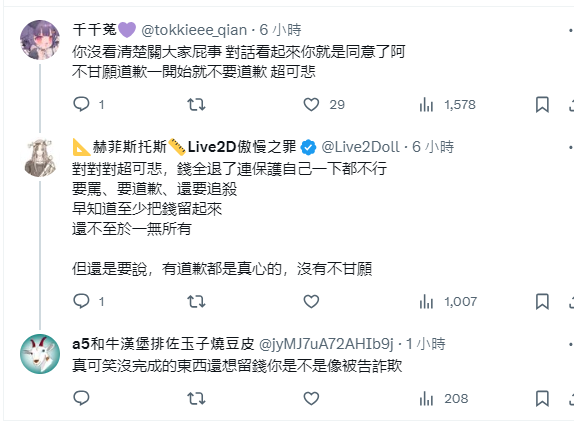Retweet 千千菟's post
This screenshot has height=421, width=574.
click(196, 105)
